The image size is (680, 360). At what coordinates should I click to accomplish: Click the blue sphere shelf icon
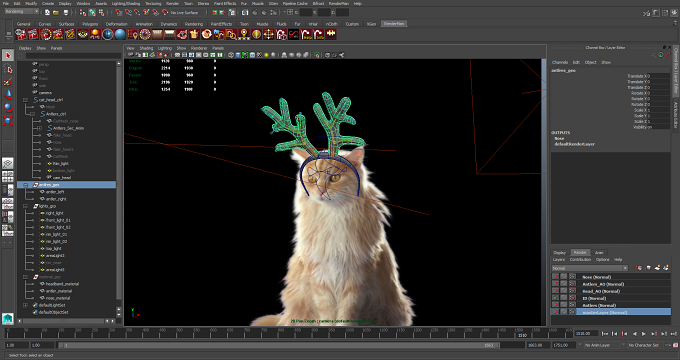pos(120,34)
